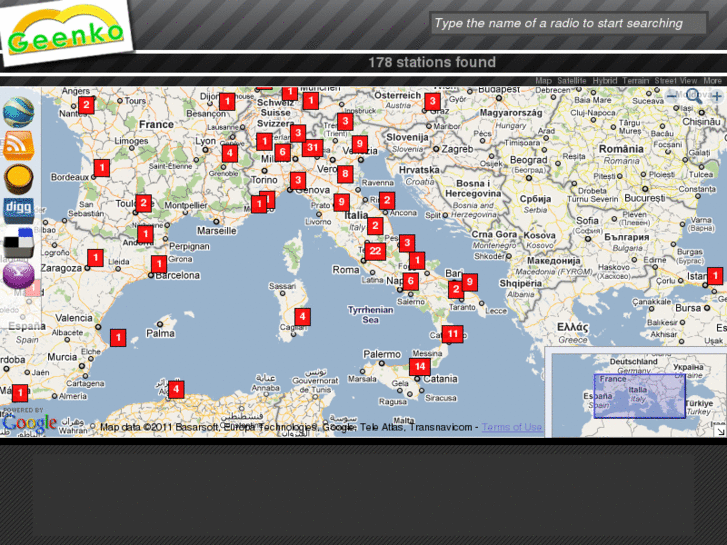Select the 4 marker near Cagliari
Screen dimensions: 727x545
click(302, 317)
